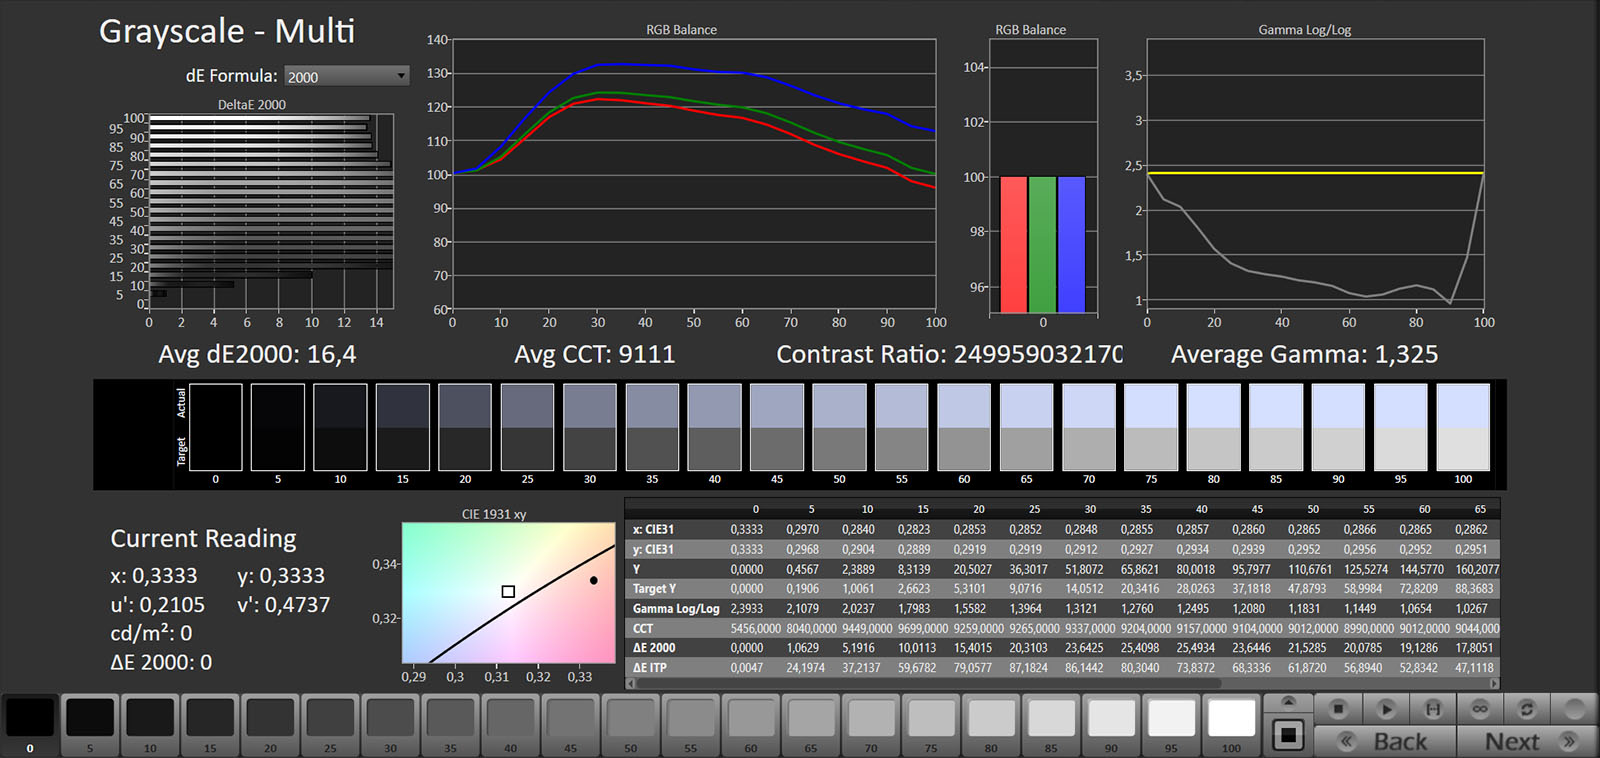Click the Next button
The width and height of the screenshot is (1600, 758).
pos(1528,741)
